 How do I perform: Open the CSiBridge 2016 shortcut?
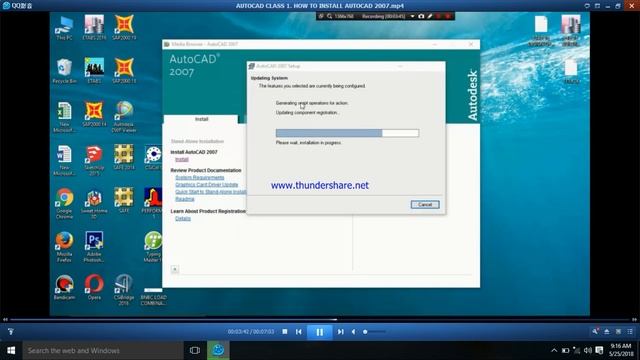click(124, 290)
